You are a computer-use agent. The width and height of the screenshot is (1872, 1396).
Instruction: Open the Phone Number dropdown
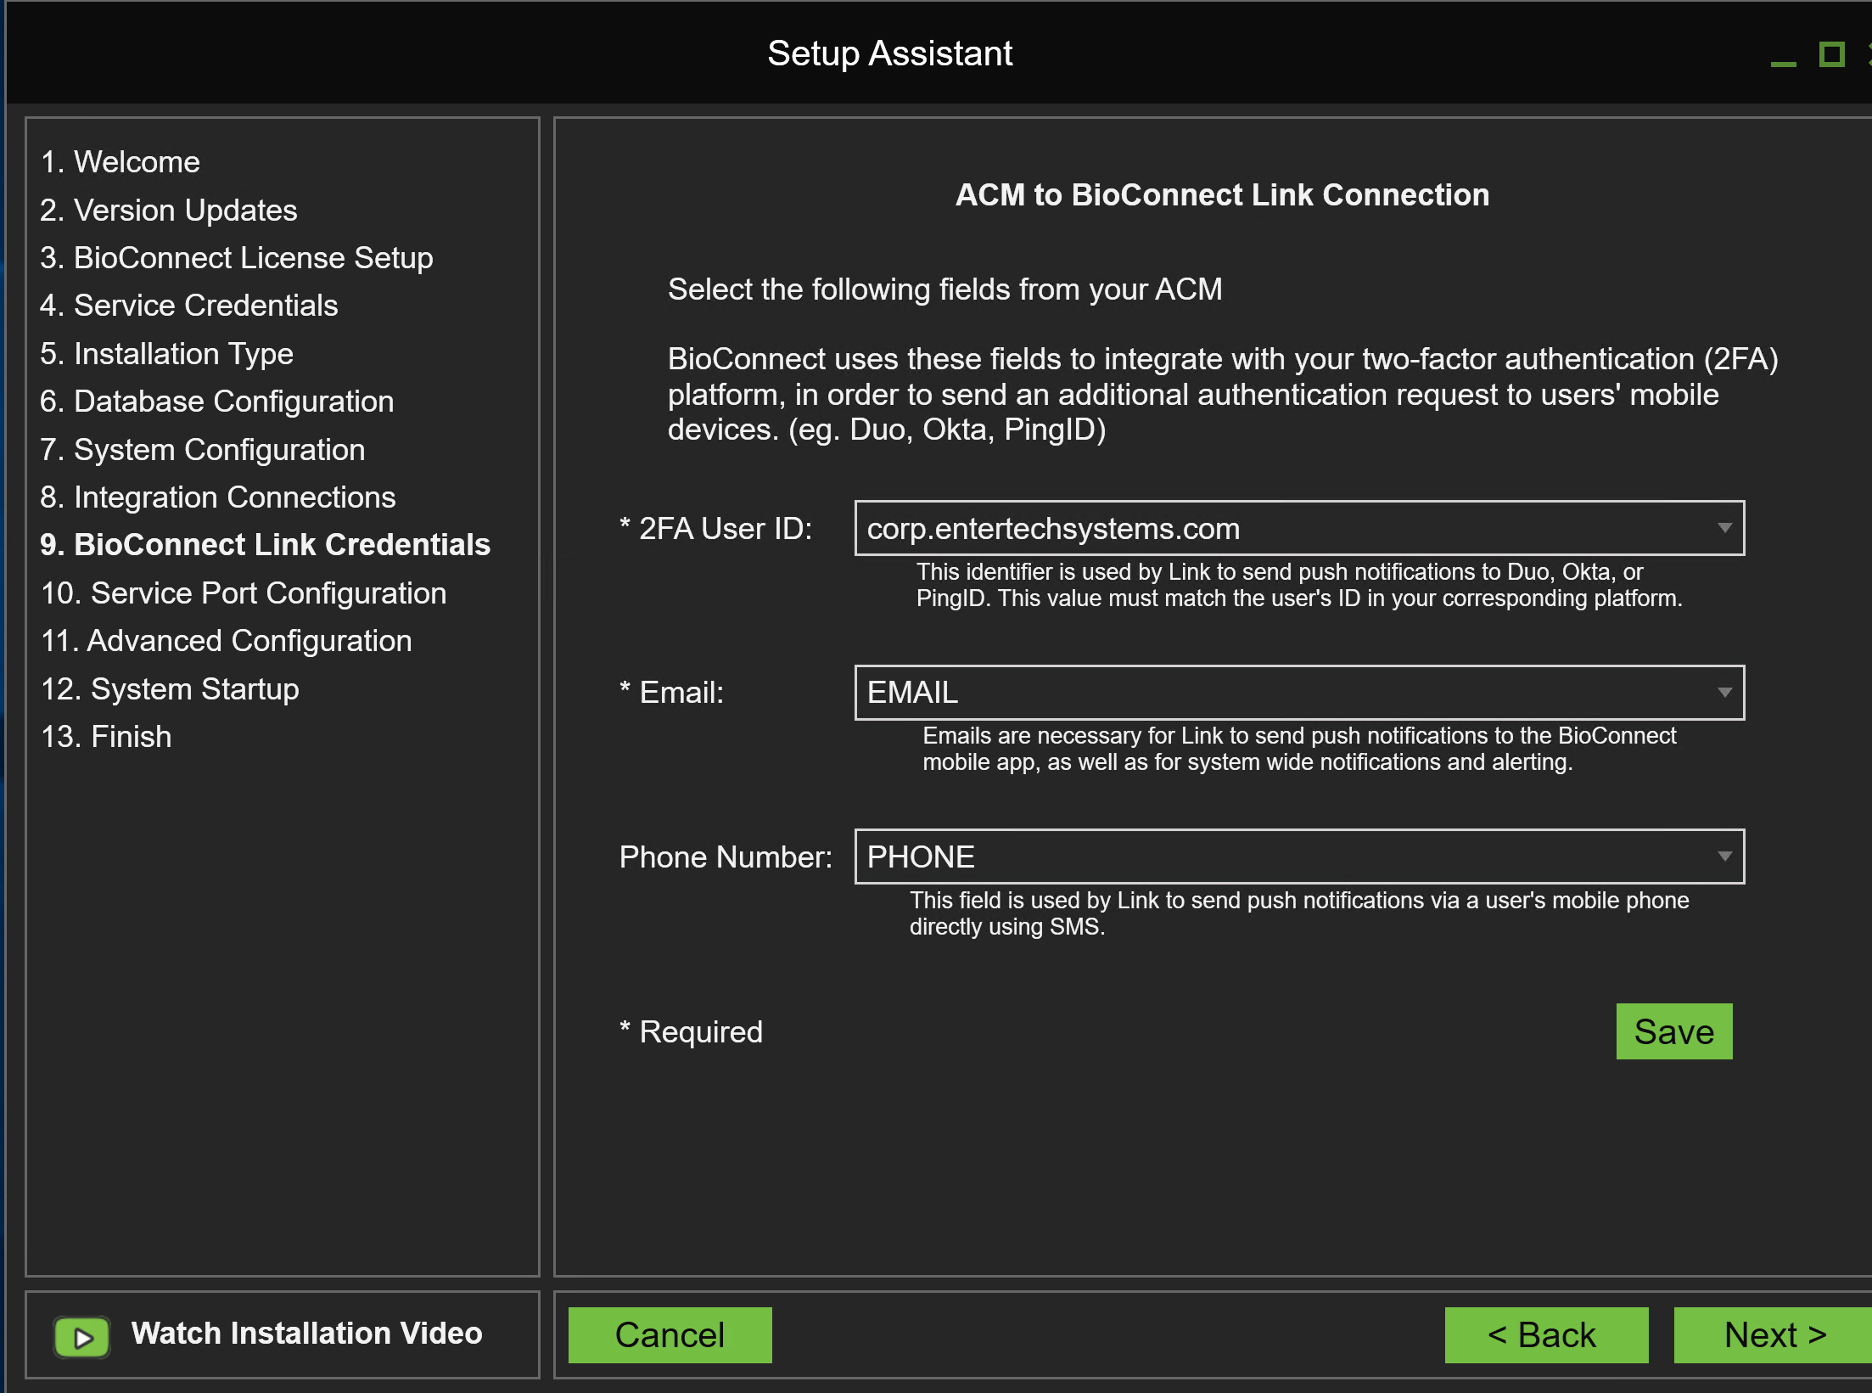[1723, 856]
